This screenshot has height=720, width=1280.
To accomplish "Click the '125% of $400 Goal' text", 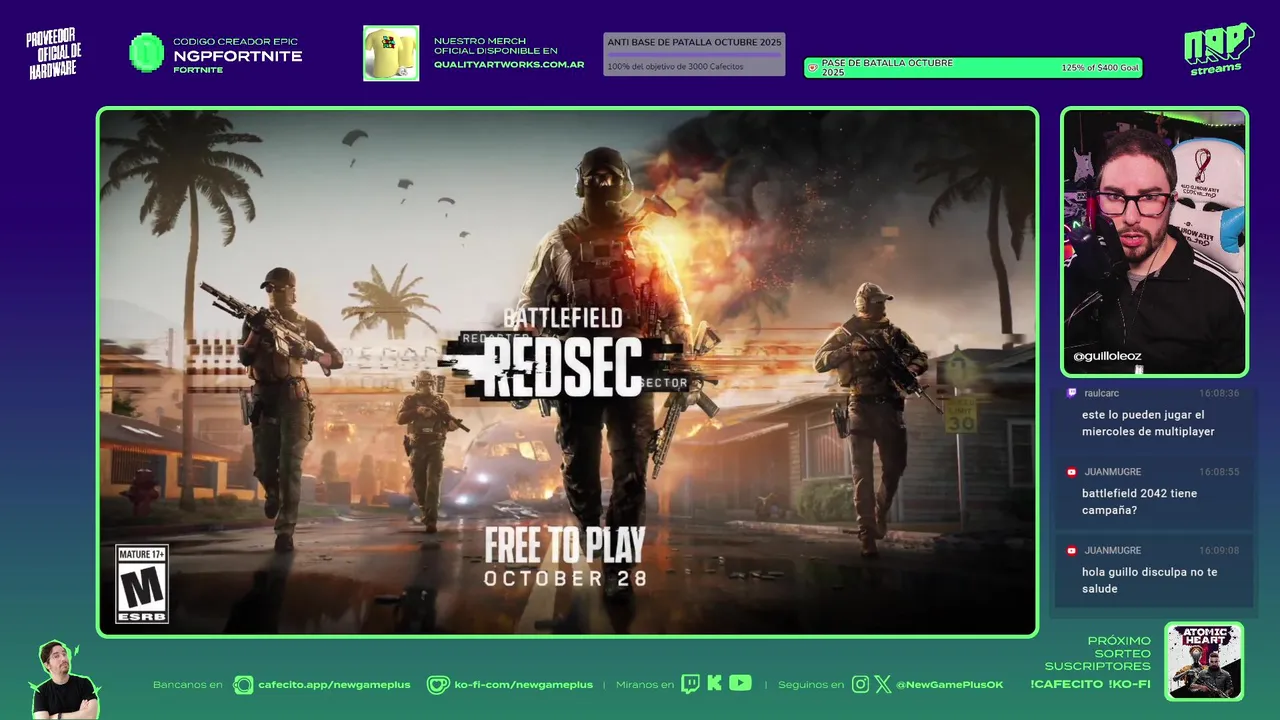I will [x=1100, y=68].
